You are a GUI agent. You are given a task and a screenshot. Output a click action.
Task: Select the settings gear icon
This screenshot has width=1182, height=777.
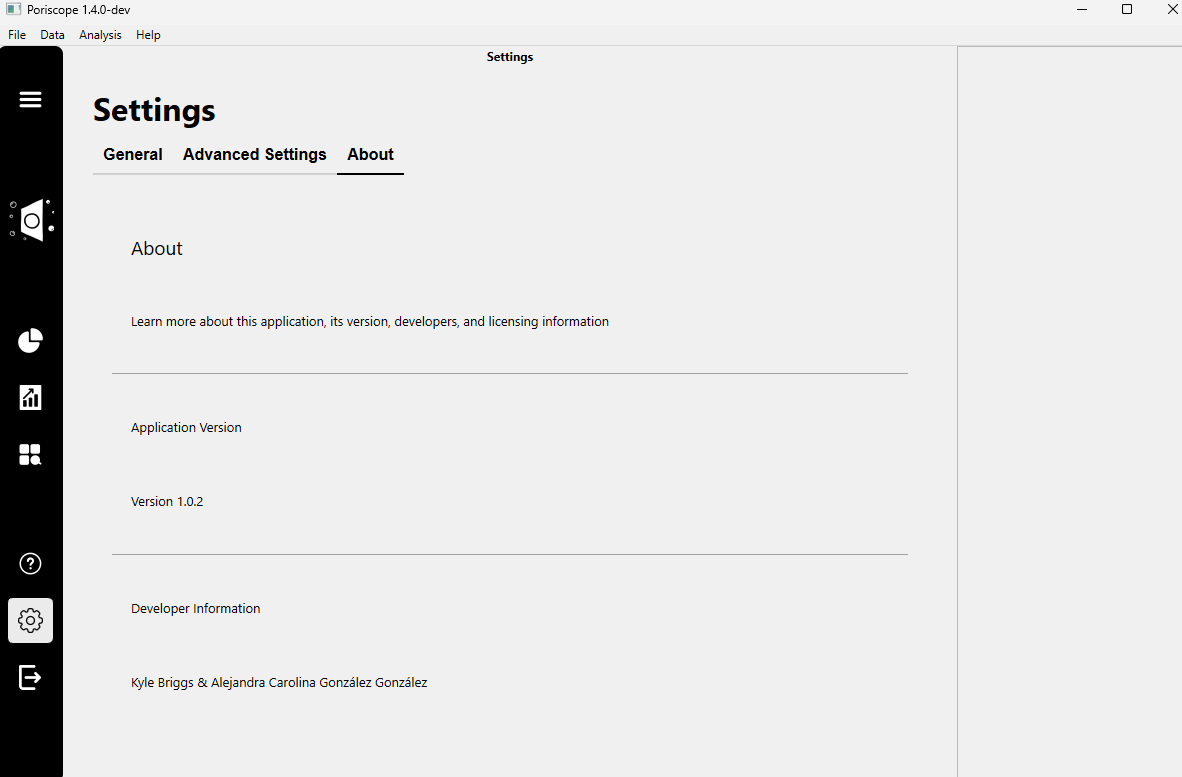pos(30,621)
